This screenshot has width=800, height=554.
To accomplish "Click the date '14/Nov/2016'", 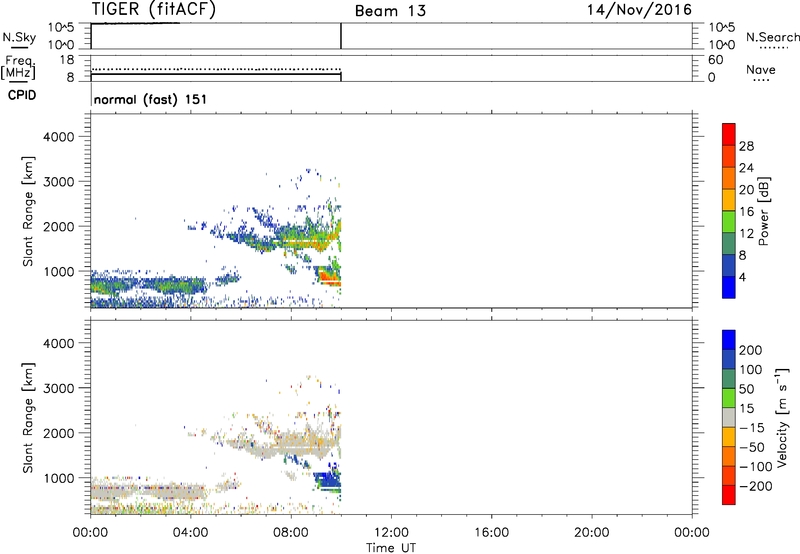I will tap(639, 10).
